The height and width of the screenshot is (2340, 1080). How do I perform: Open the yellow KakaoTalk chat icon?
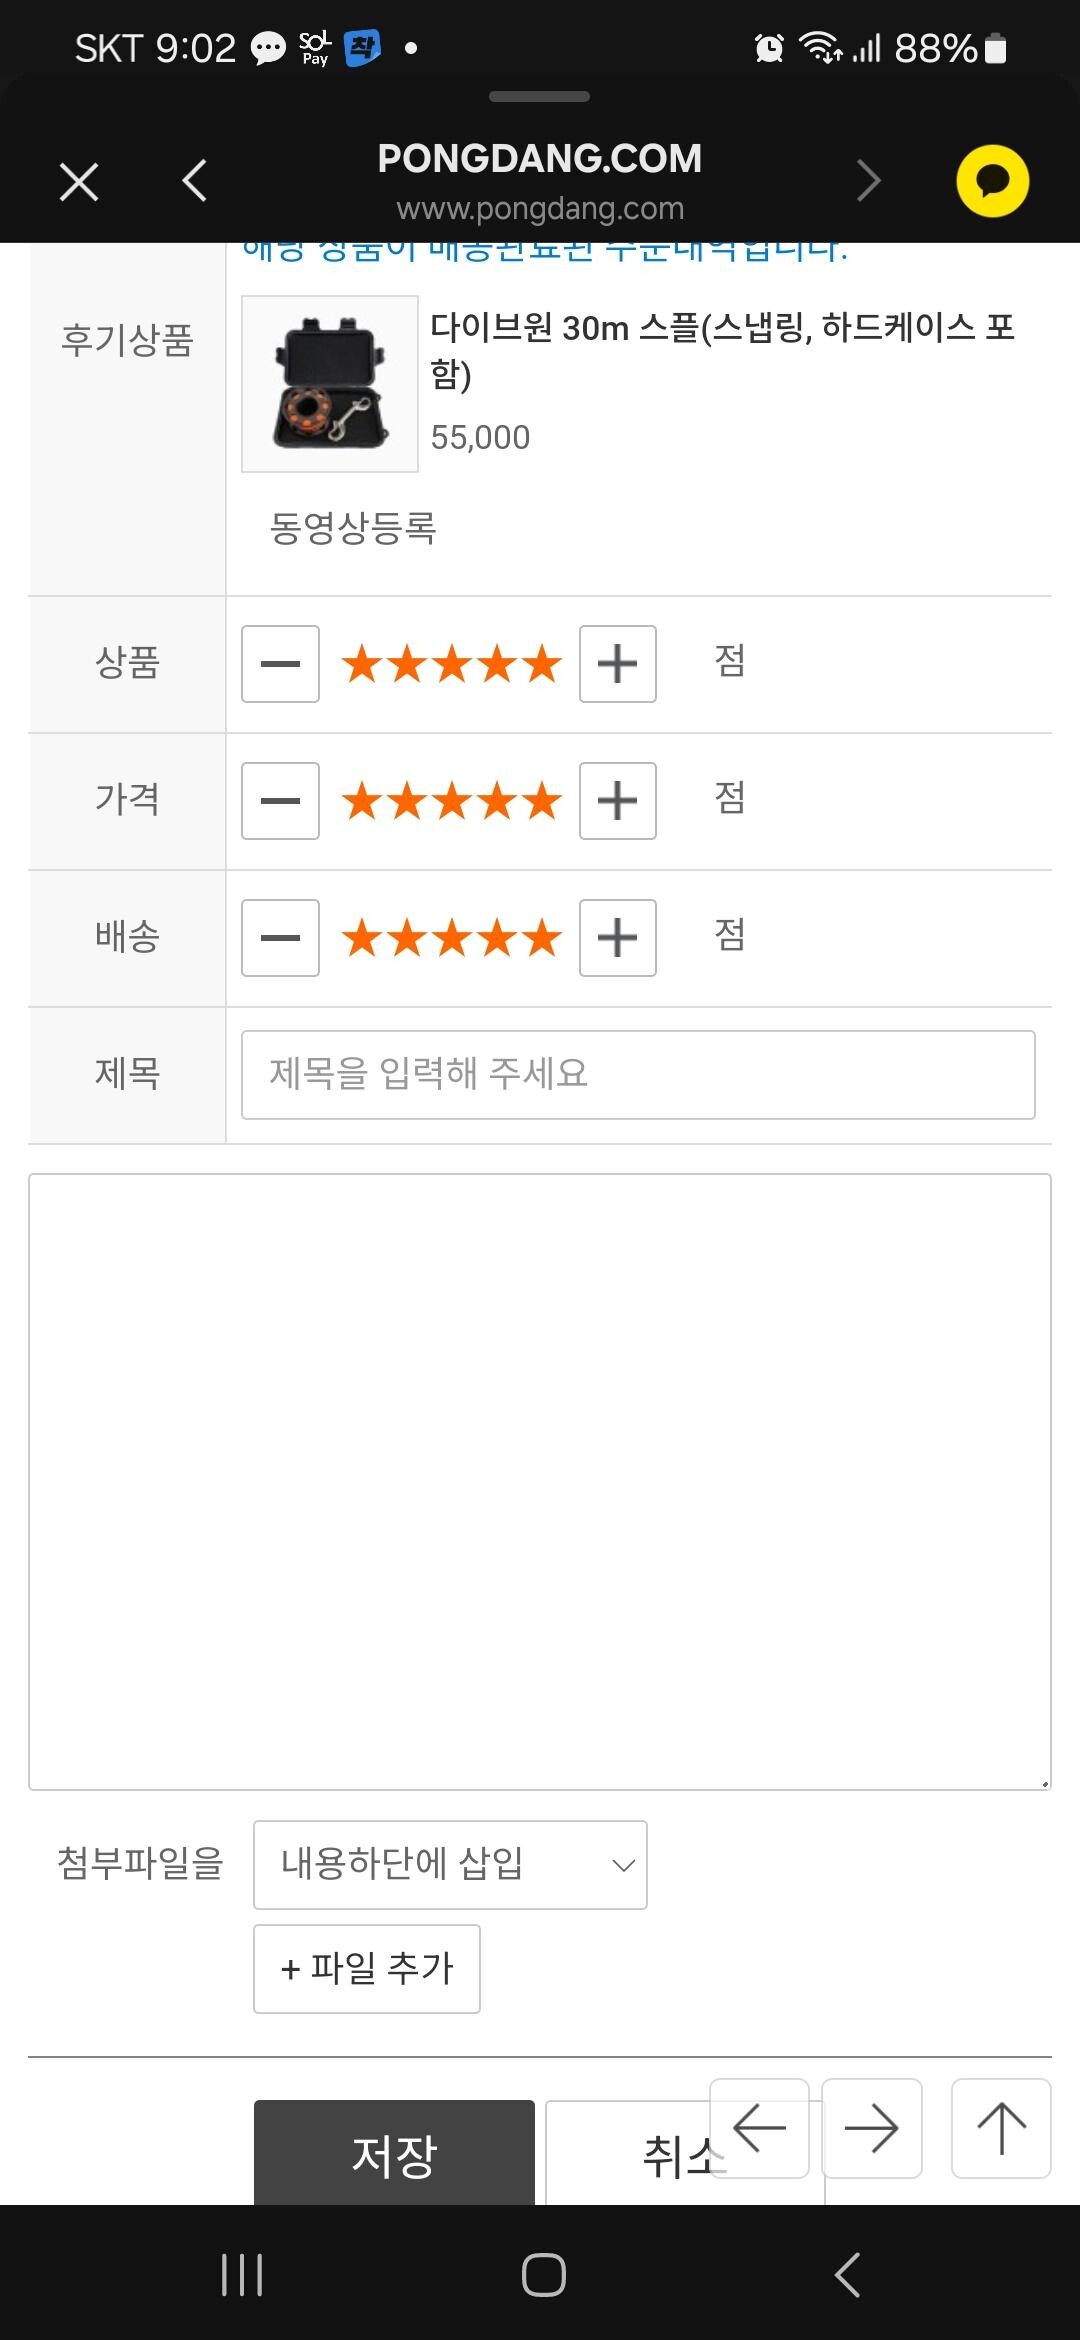click(992, 181)
